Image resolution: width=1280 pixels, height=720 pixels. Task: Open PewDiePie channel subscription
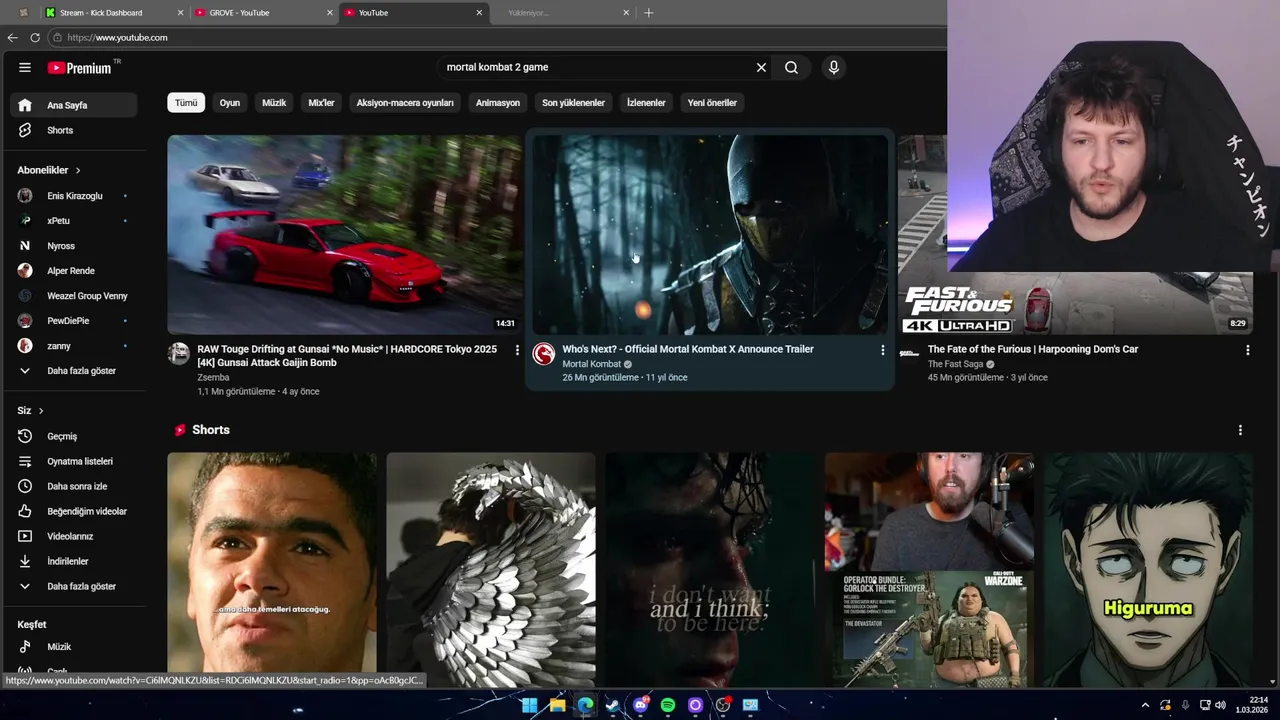coord(74,321)
